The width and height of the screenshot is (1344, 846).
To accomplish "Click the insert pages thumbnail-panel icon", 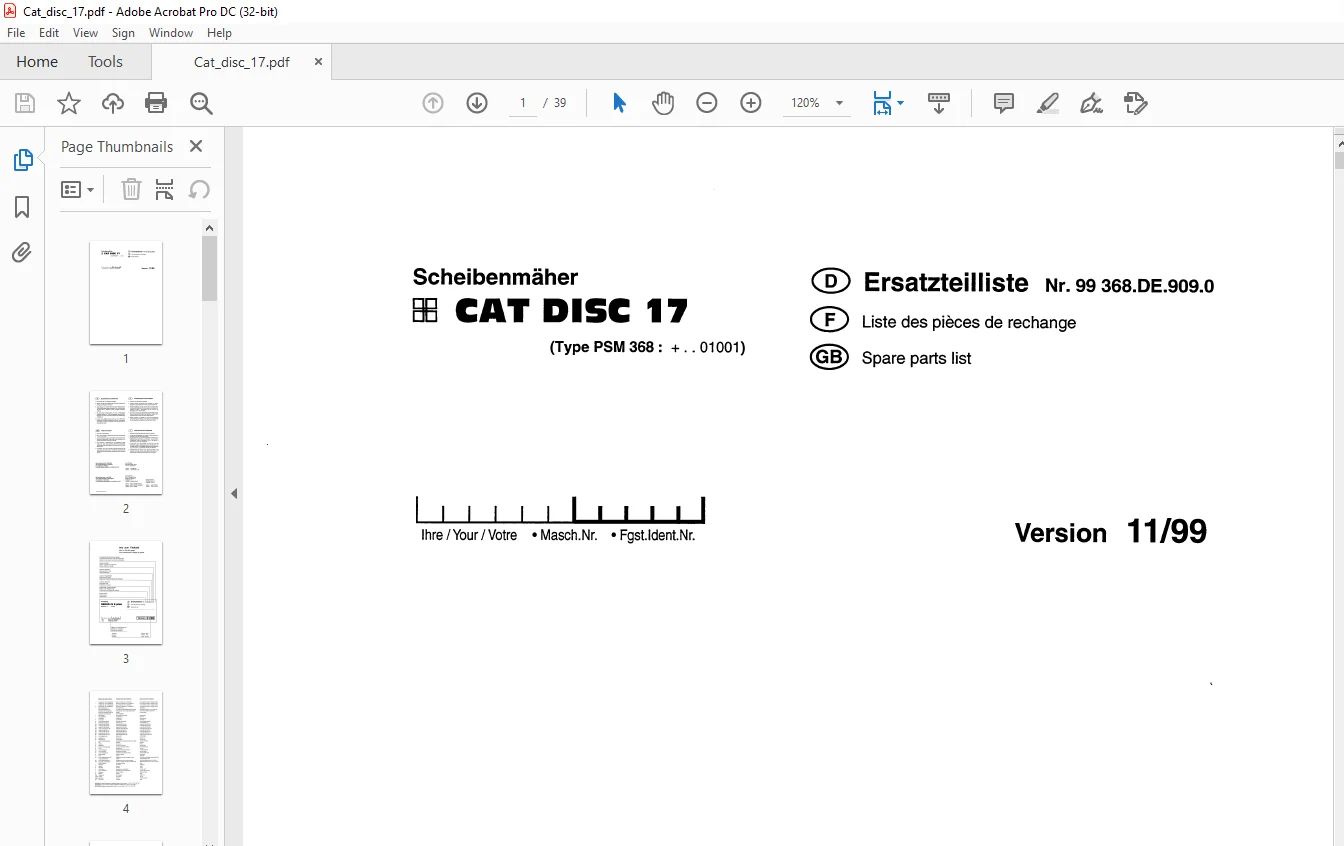I will click(x=165, y=189).
